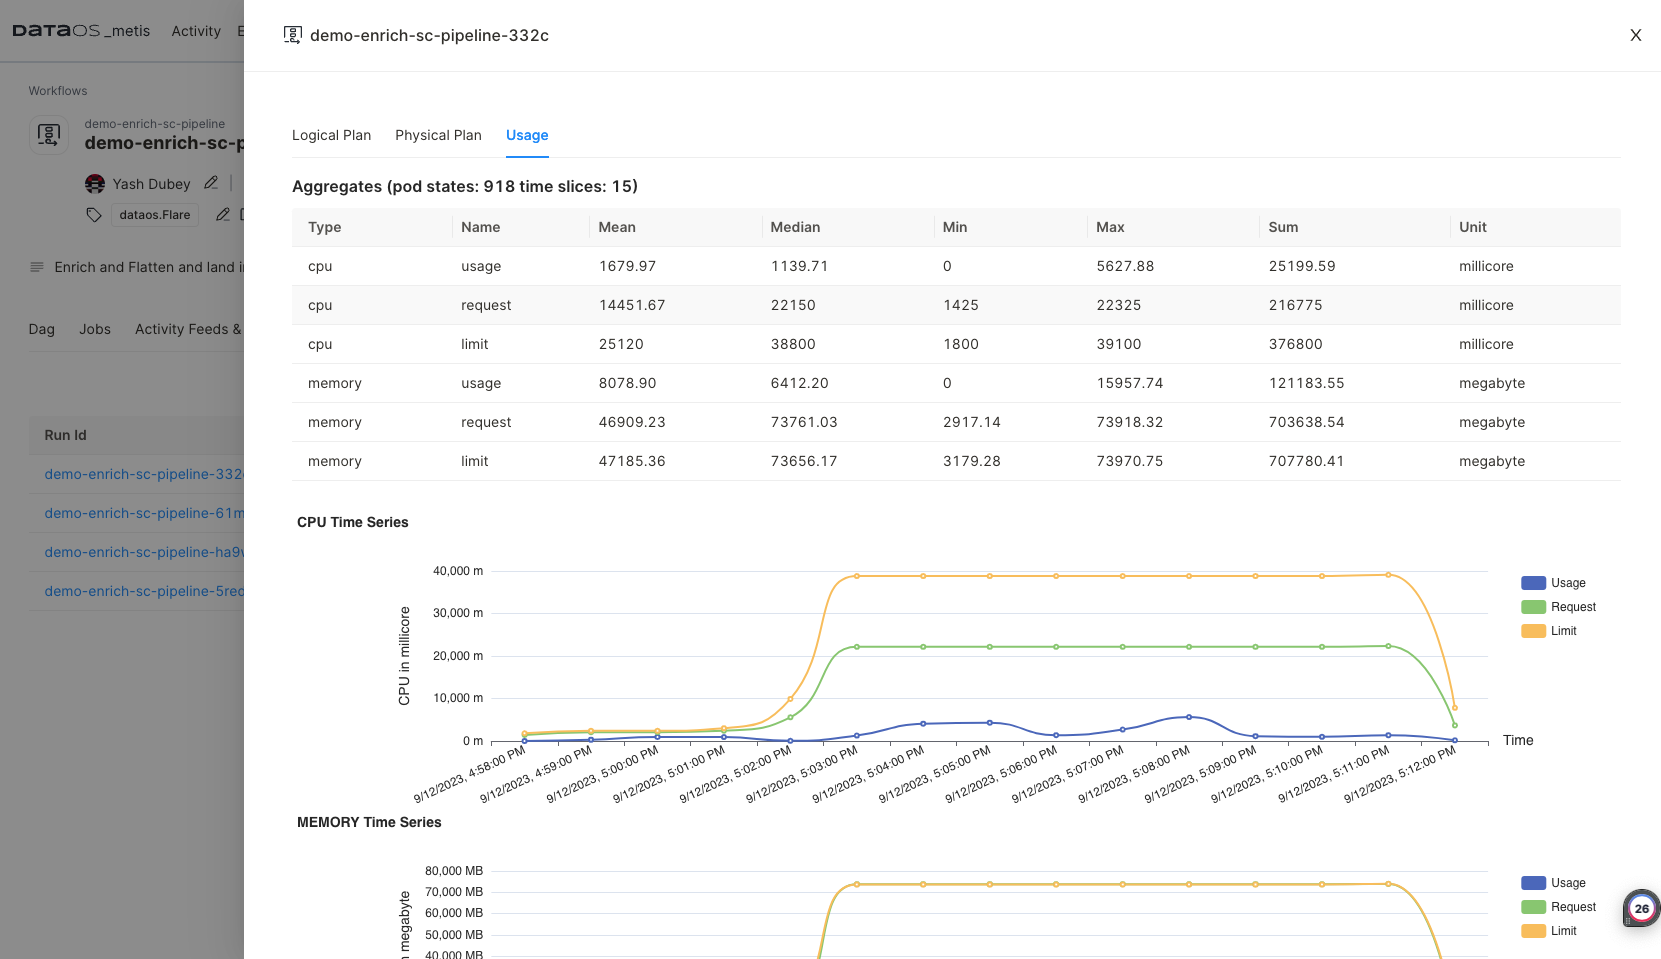Select the dataos.Flare tag chip
This screenshot has height=959, width=1661.
pos(155,215)
